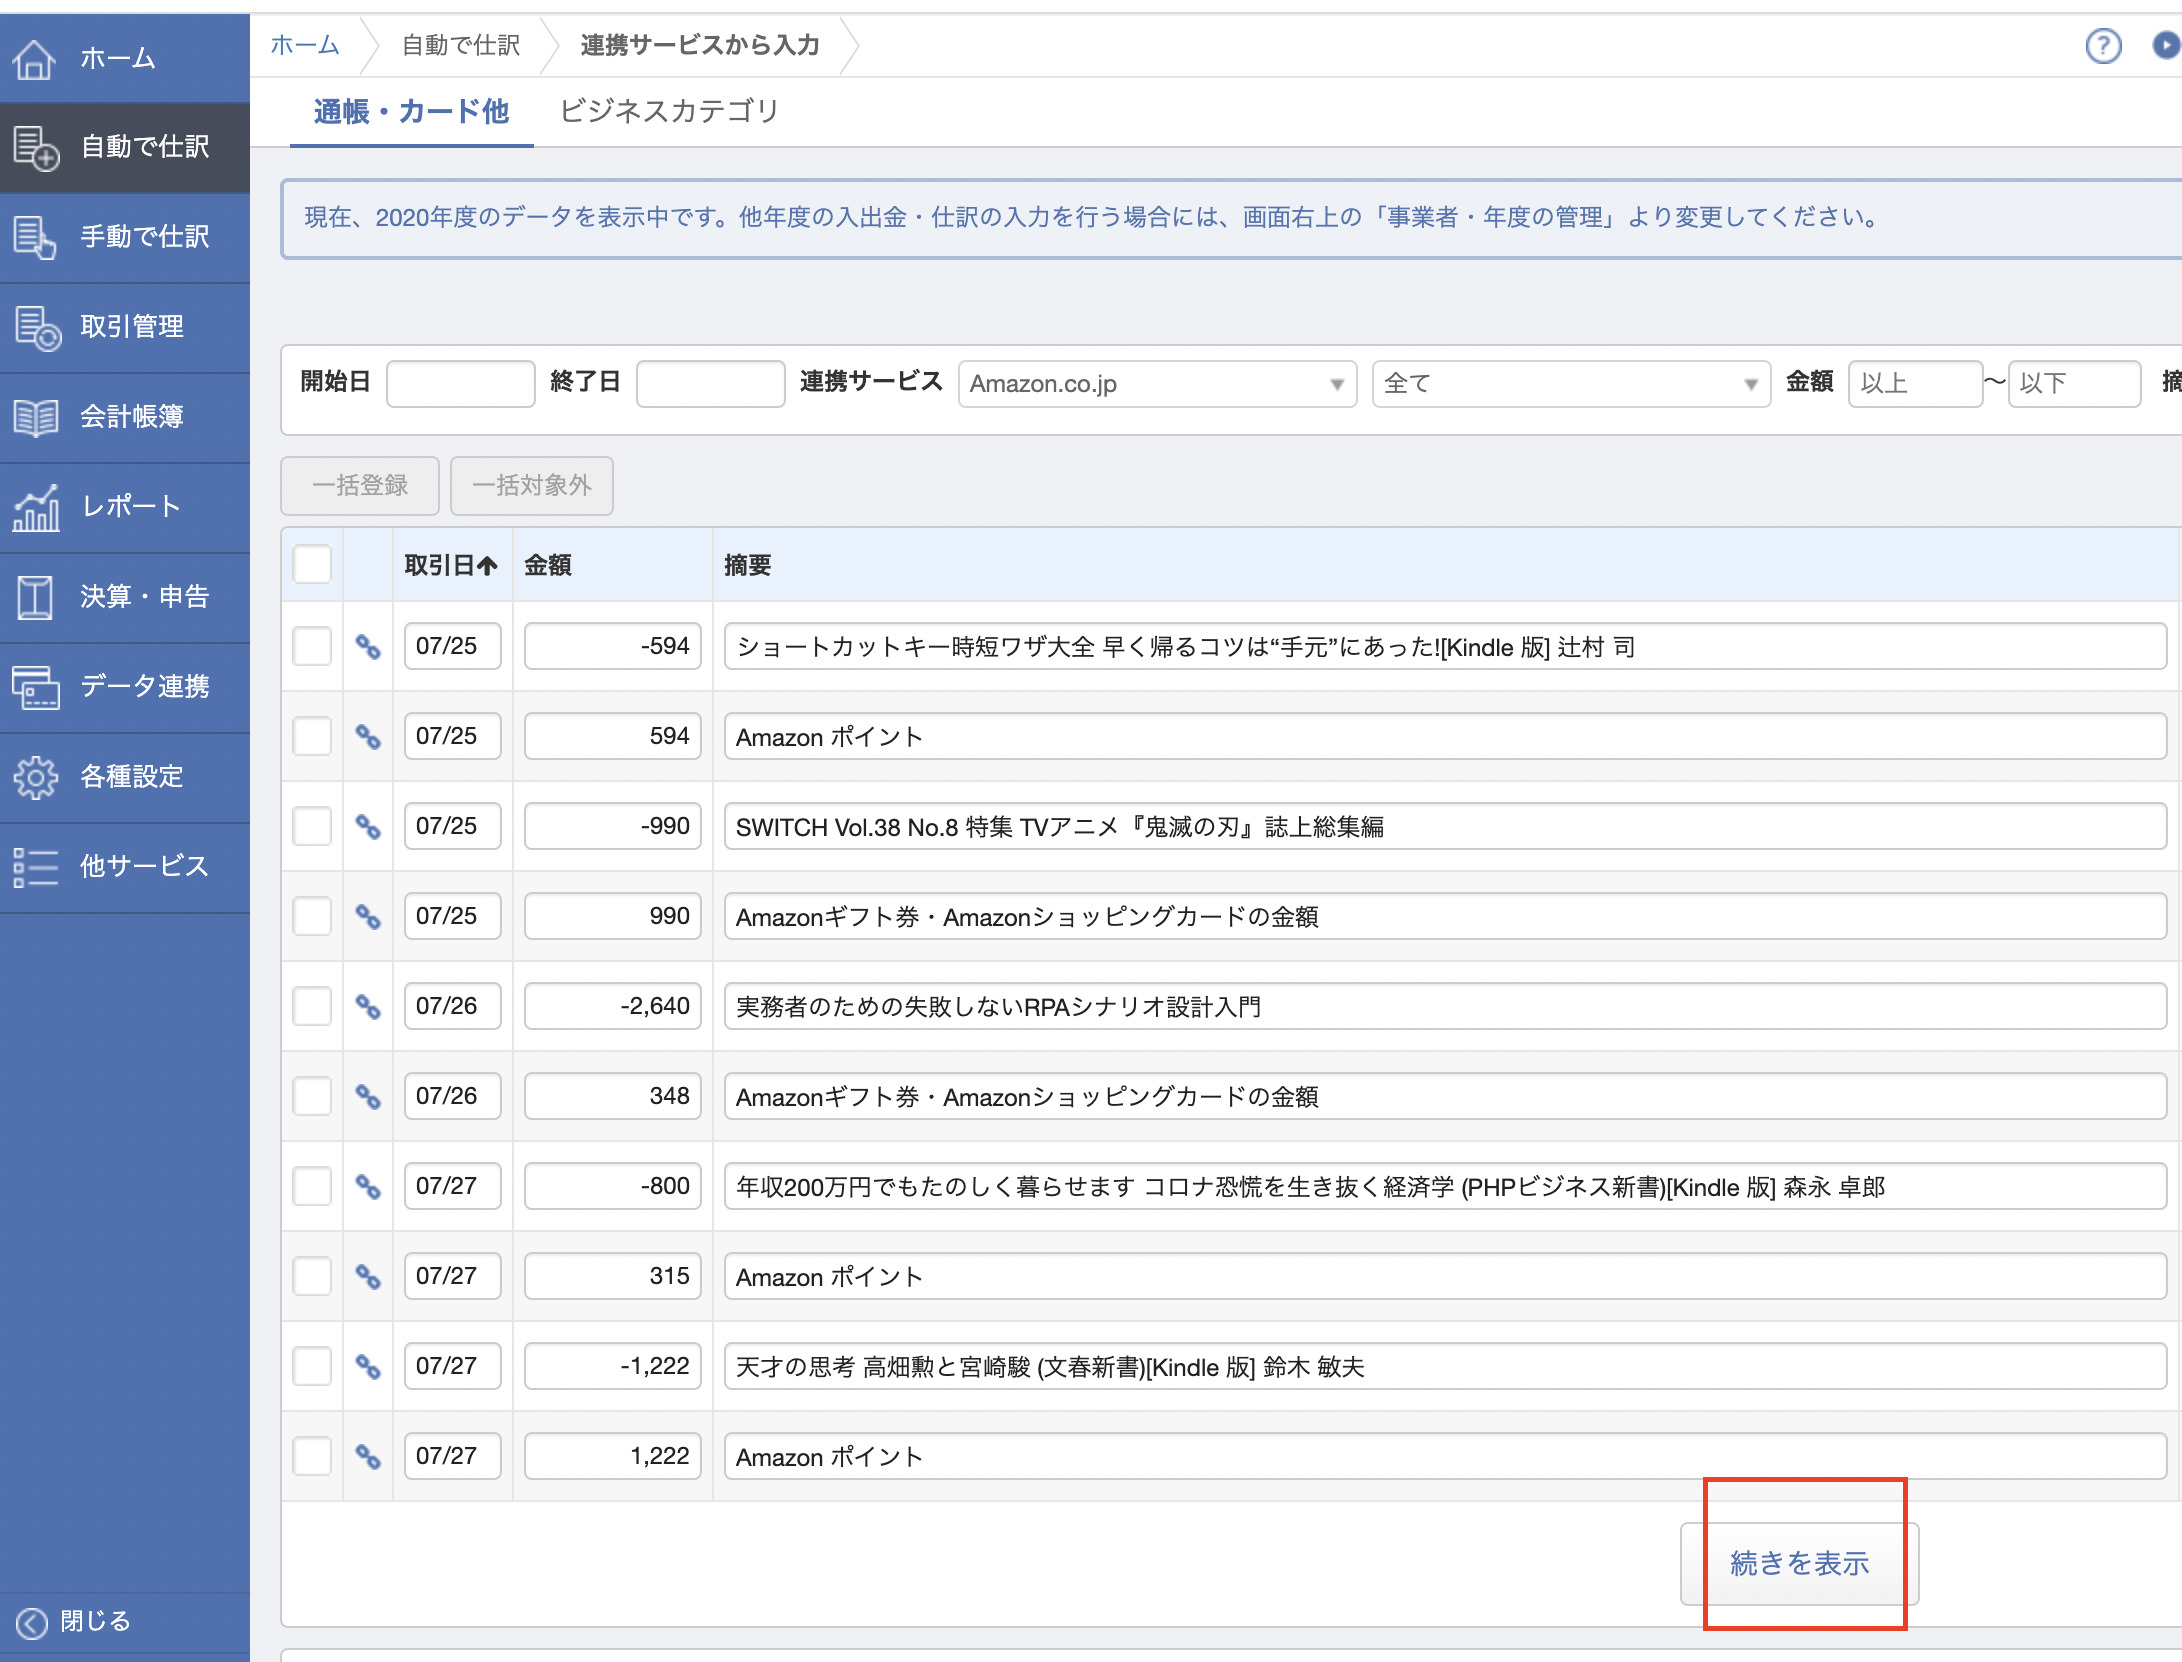
Task: Open 手動で仕訳 sidebar icon
Action: [34, 237]
